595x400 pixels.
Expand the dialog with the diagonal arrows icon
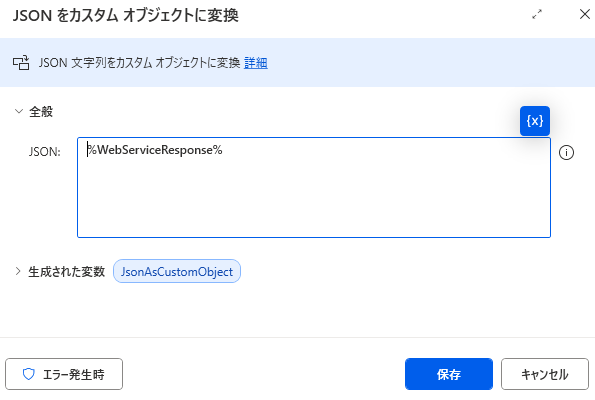click(537, 14)
